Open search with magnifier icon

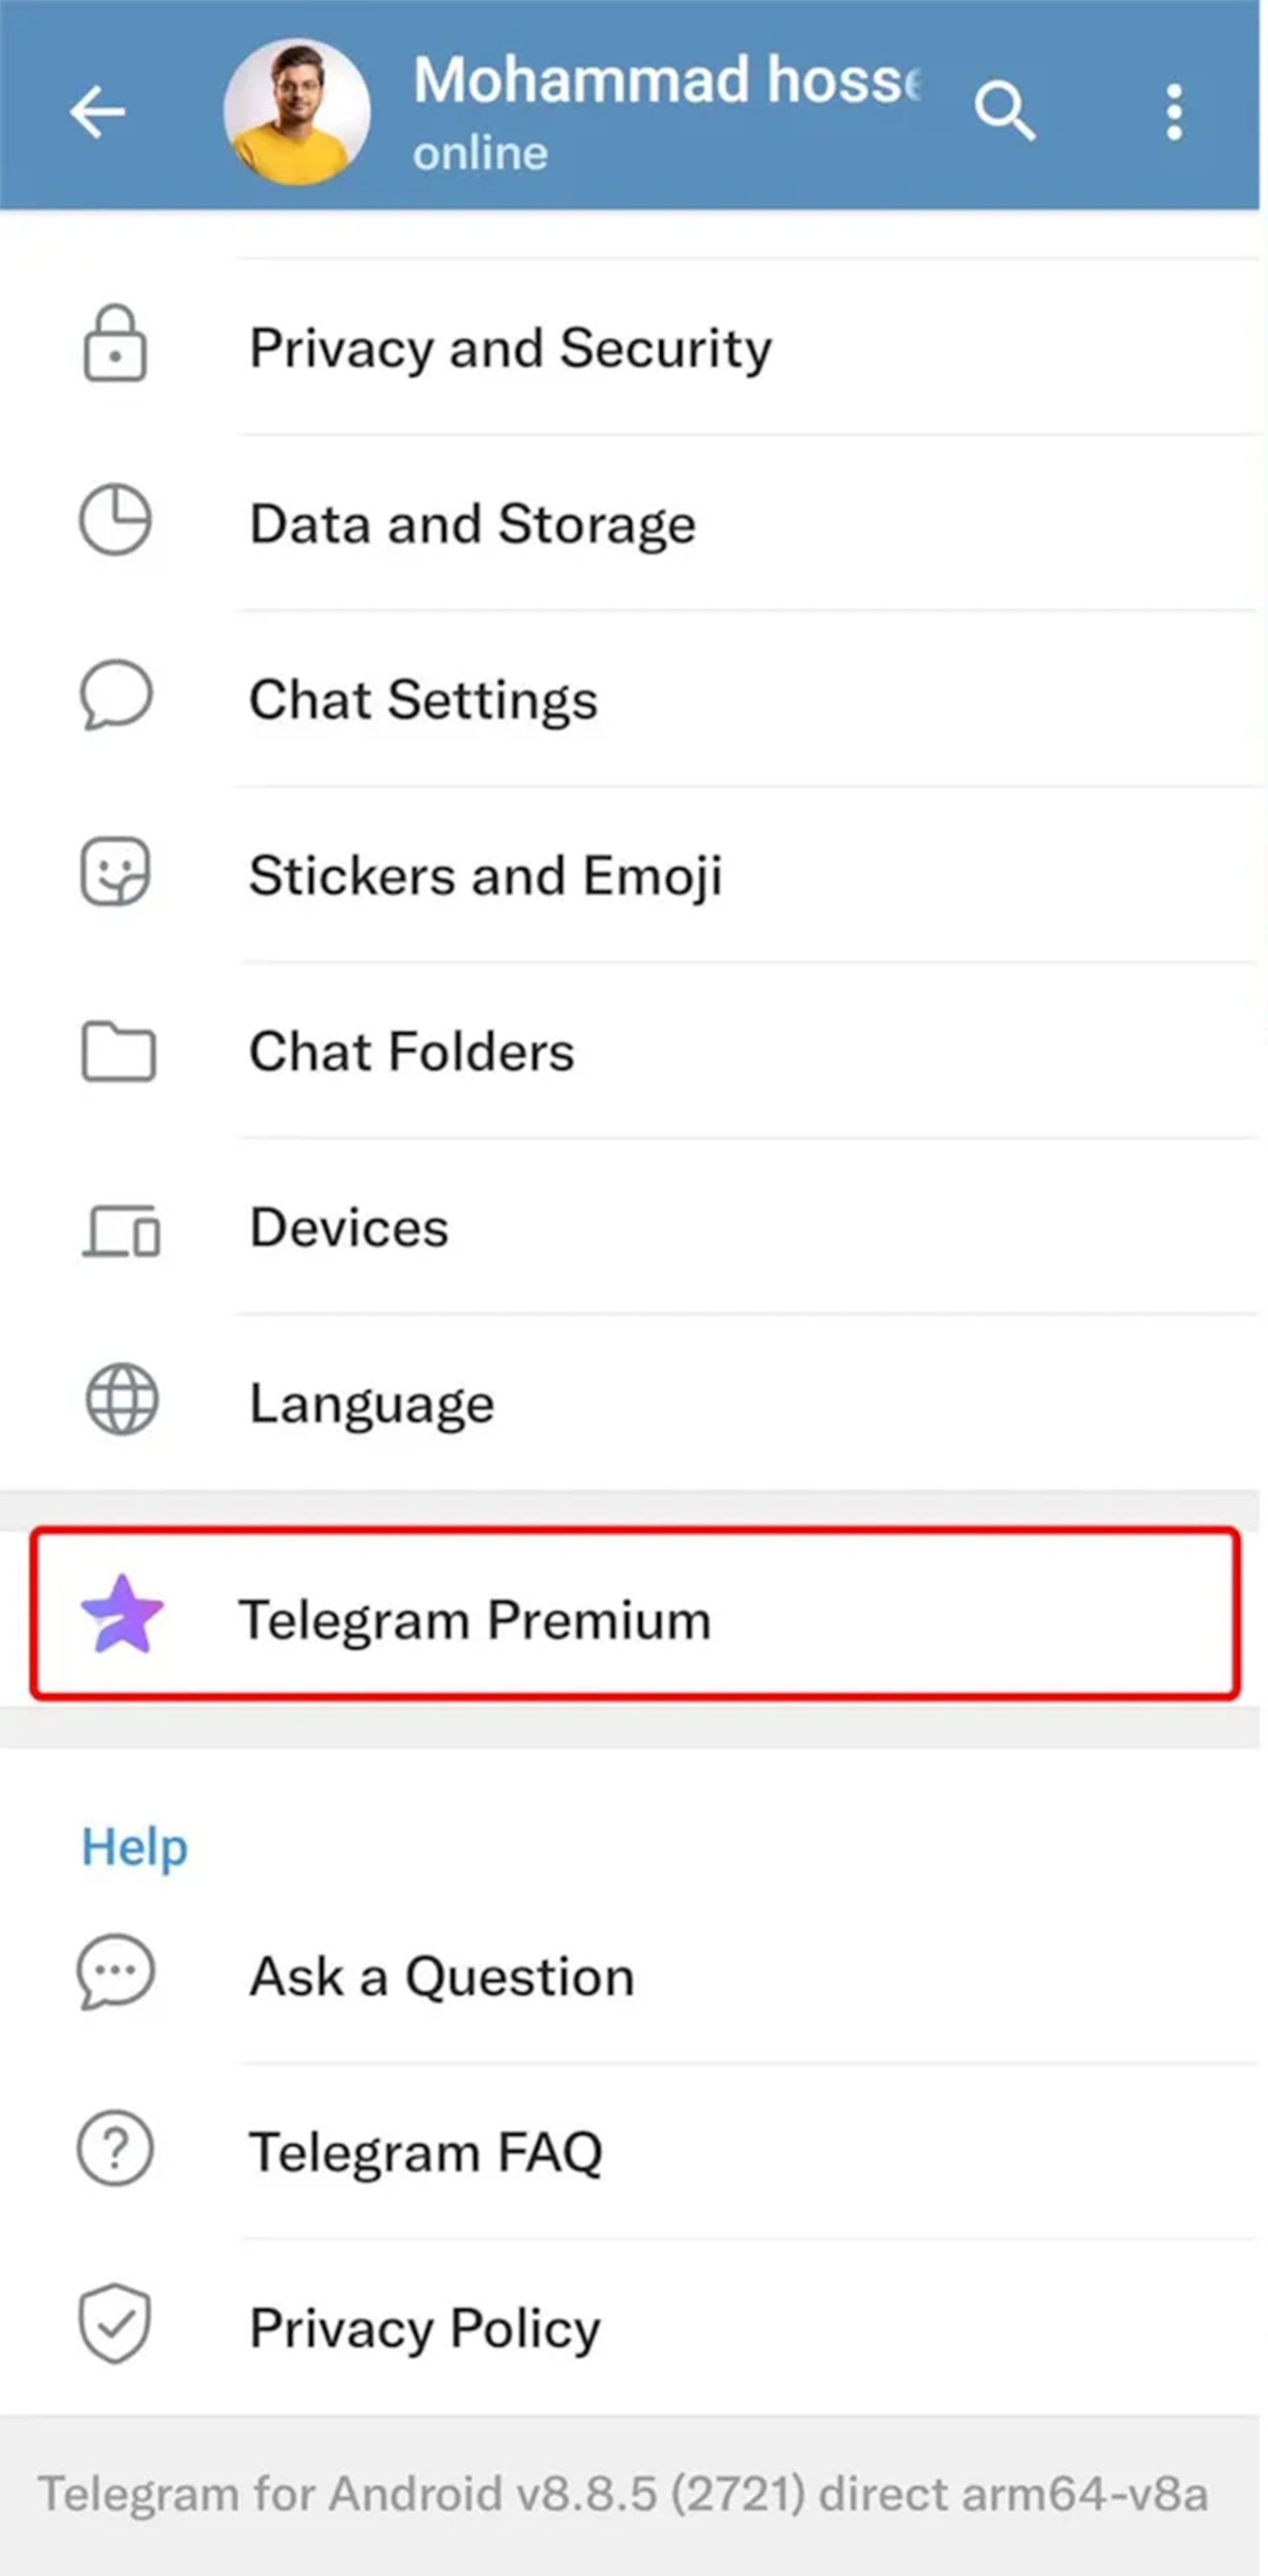[1004, 111]
